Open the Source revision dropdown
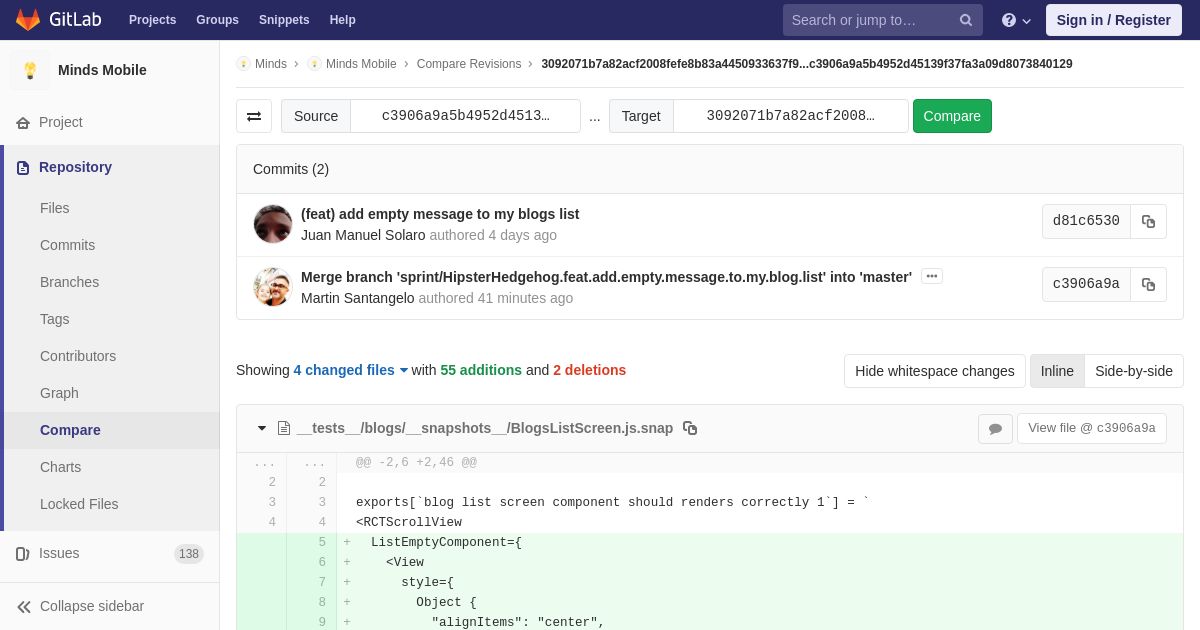1200x630 pixels. pyautogui.click(x=465, y=116)
